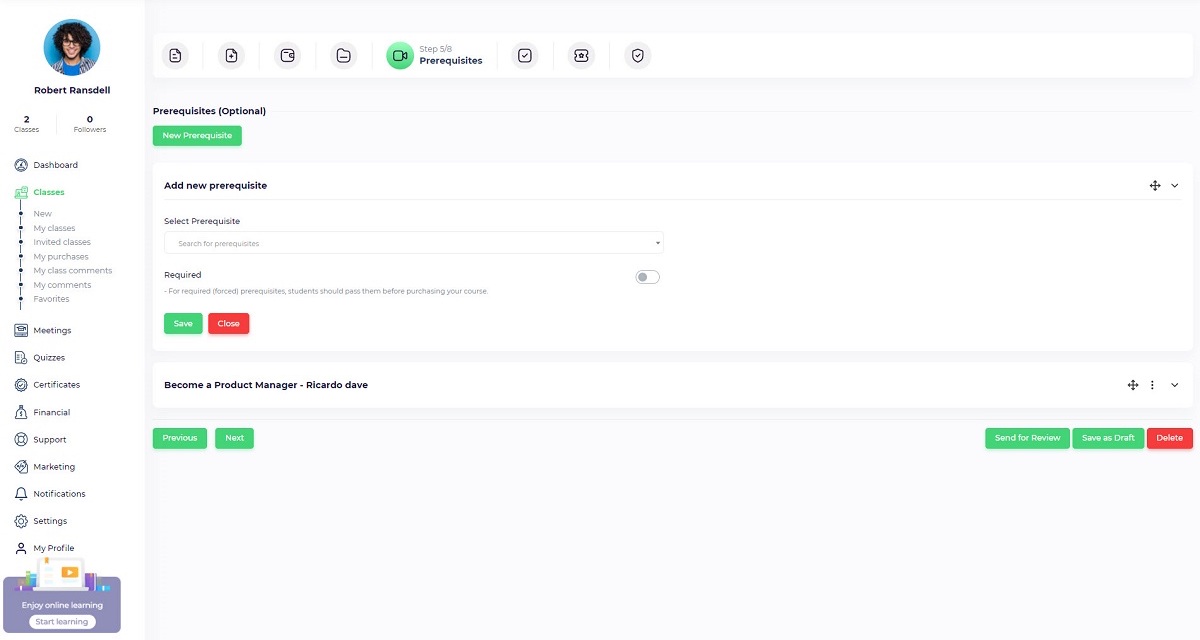Screen dimensions: 1200x640
Task: Click Robert Ransdell's profile avatar
Action: 72,47
